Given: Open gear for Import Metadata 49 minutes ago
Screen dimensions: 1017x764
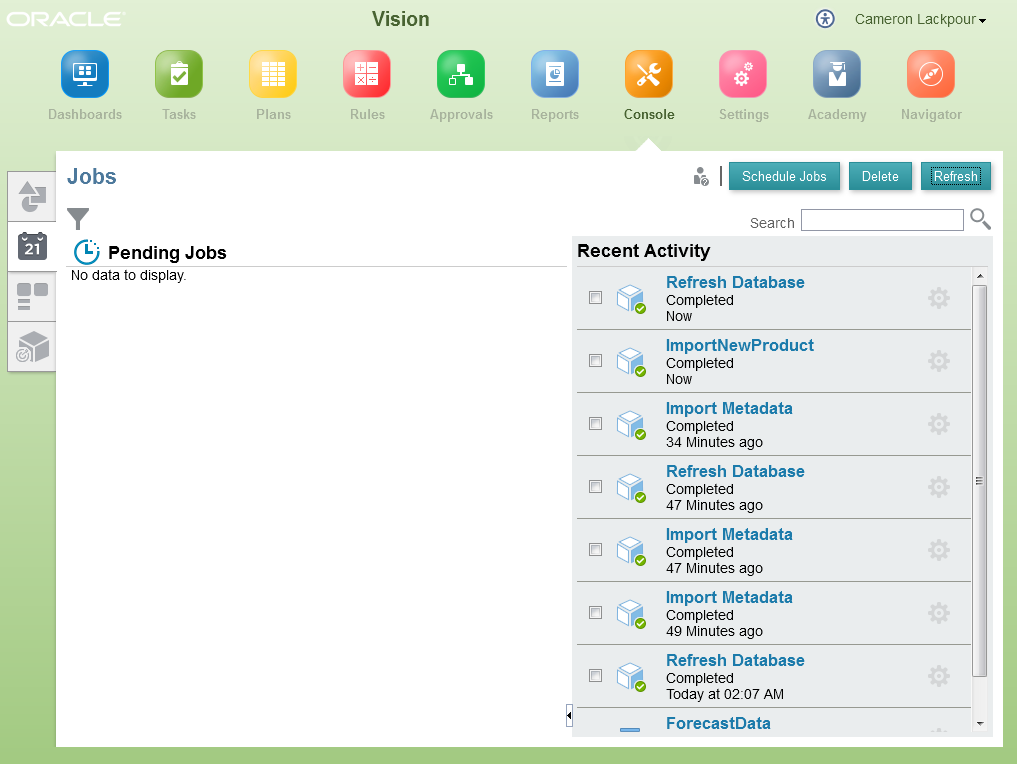Looking at the screenshot, I should coord(939,613).
